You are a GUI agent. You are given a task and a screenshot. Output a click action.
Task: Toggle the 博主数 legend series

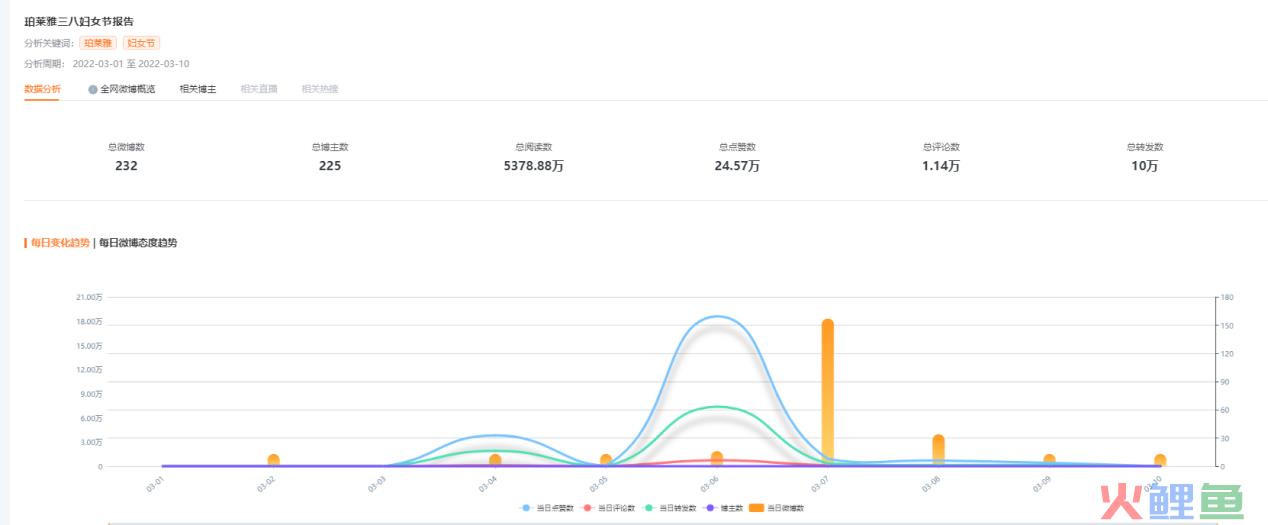coord(724,508)
